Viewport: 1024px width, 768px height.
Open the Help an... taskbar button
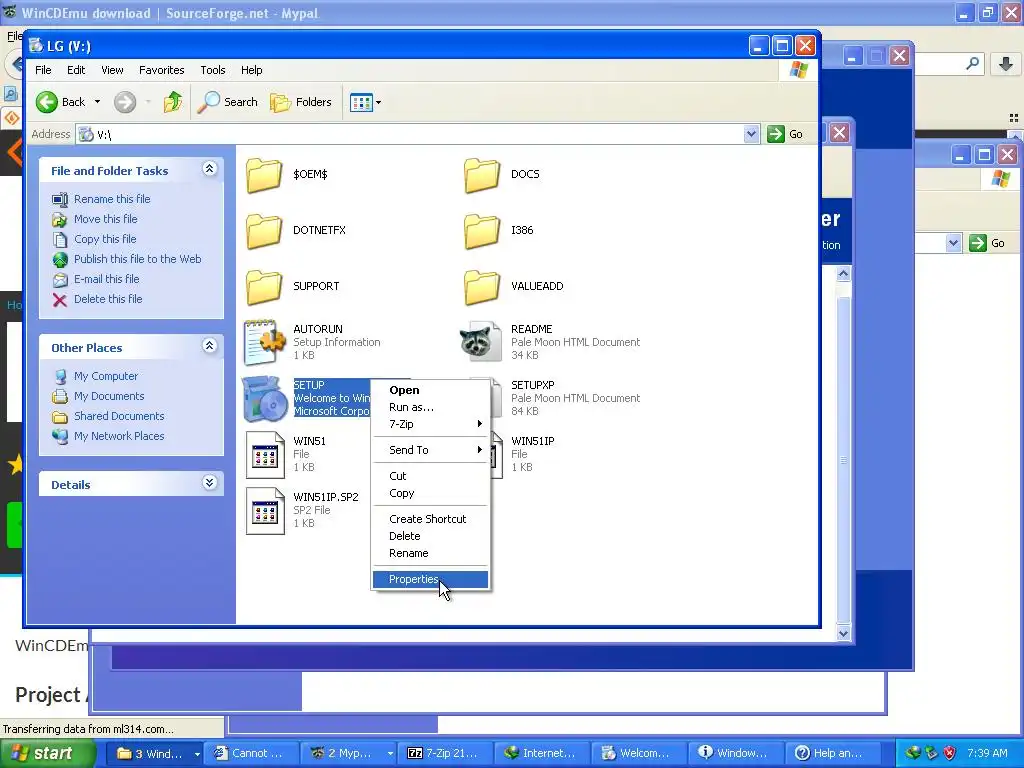coord(833,753)
